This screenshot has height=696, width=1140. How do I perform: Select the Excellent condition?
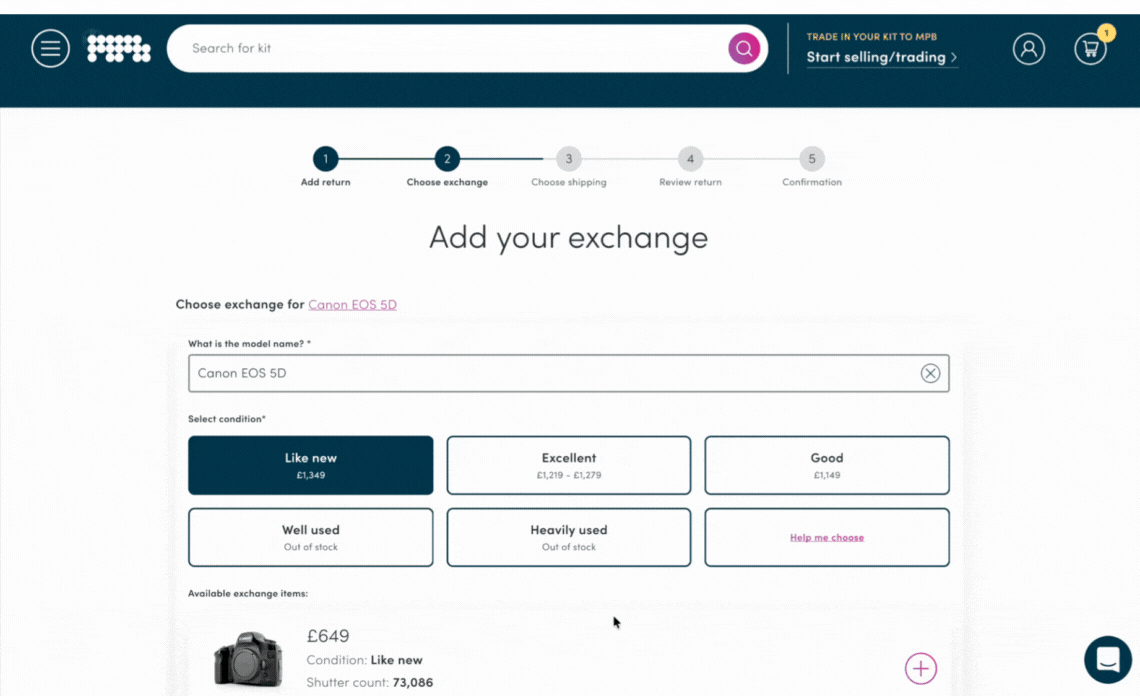pos(569,465)
